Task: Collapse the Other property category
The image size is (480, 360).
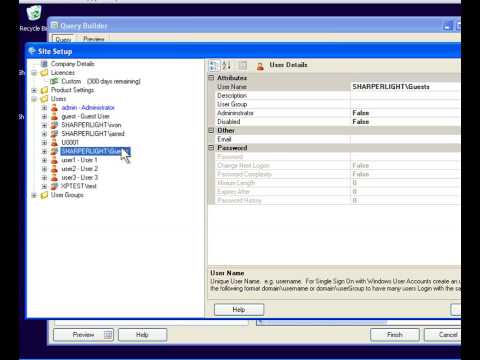Action: 211,130
